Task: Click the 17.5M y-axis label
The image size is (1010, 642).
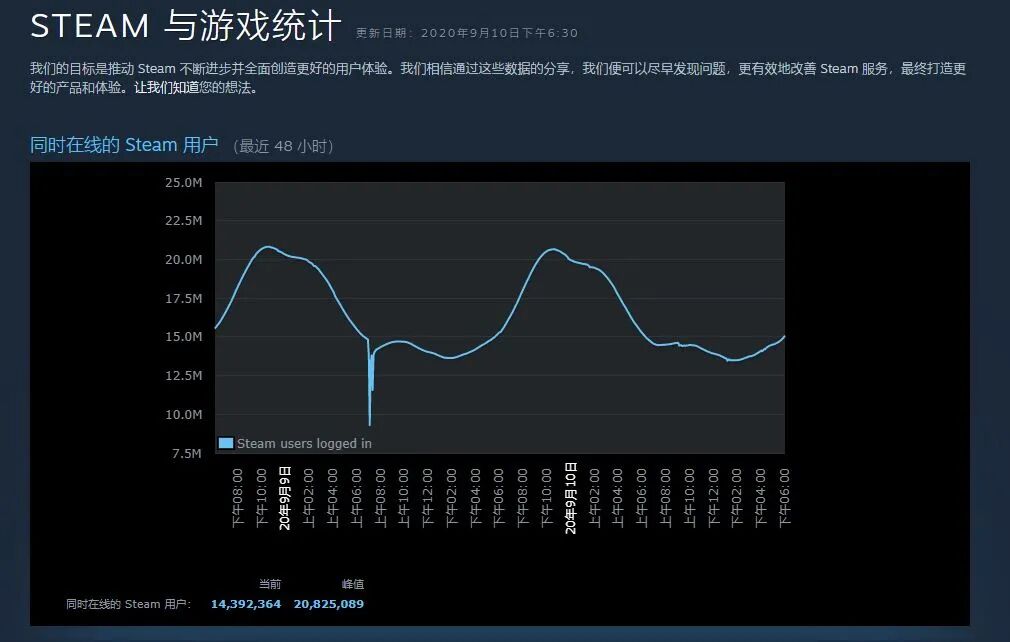Action: 184,298
